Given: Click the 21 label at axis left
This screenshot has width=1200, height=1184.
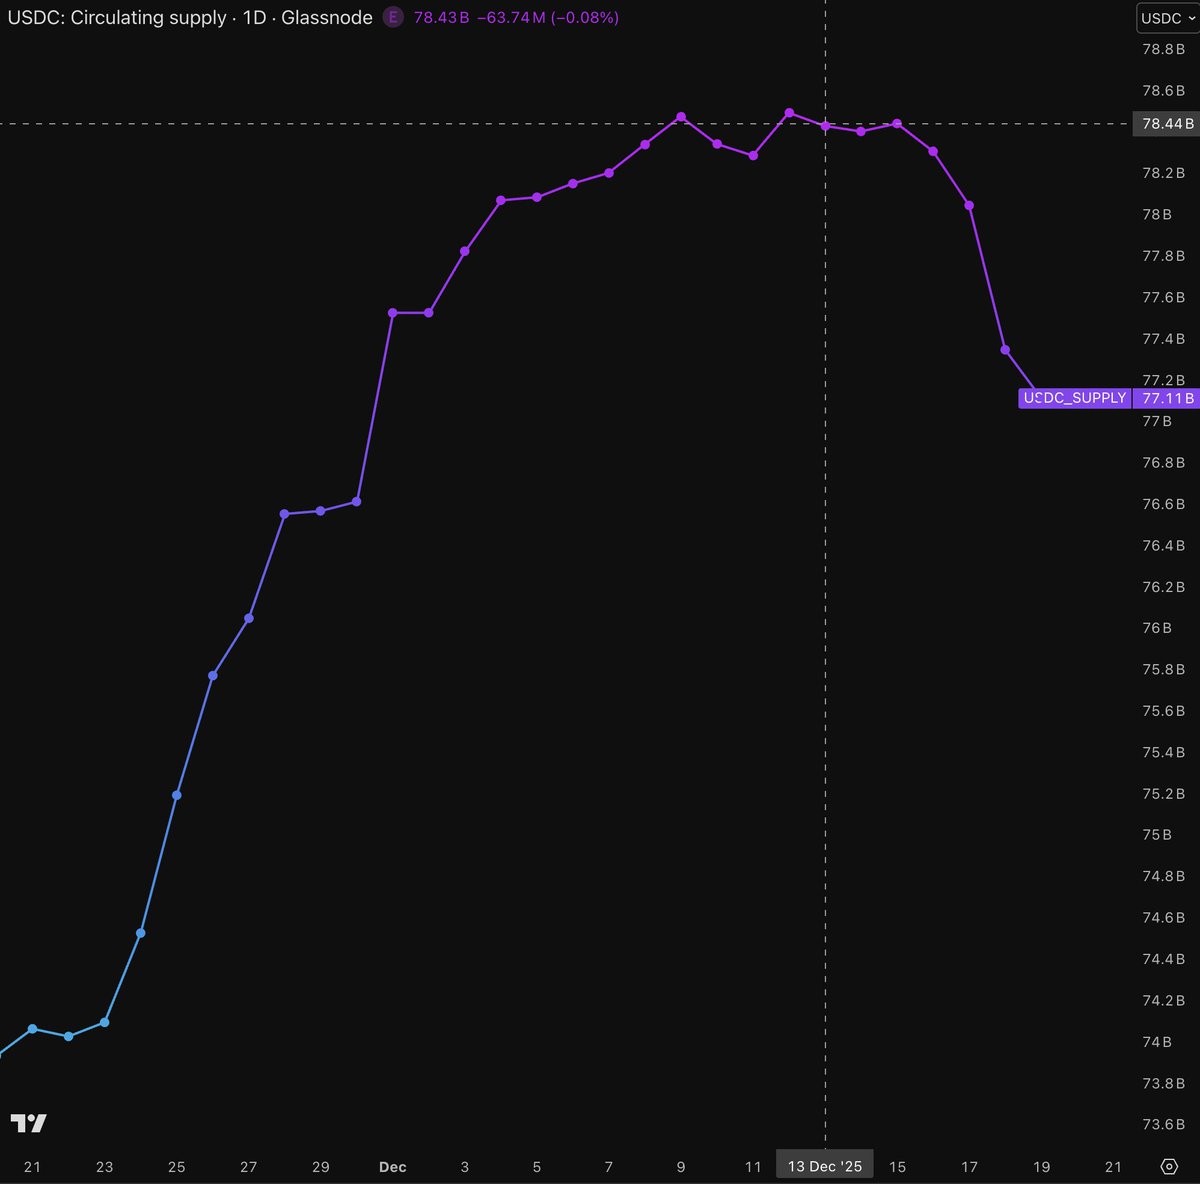Looking at the screenshot, I should [32, 1166].
